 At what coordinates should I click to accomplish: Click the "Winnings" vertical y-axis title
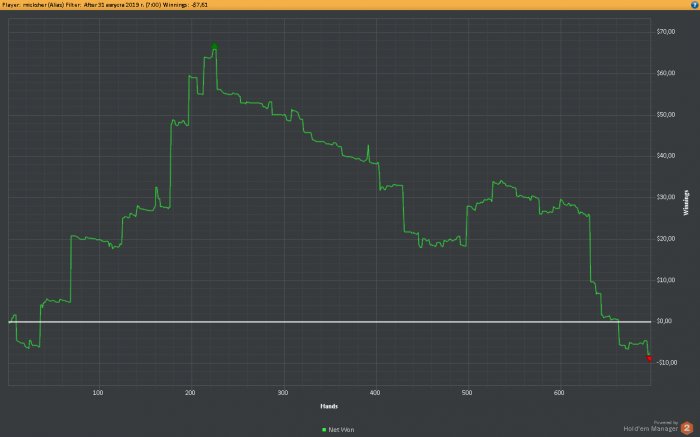tap(686, 203)
